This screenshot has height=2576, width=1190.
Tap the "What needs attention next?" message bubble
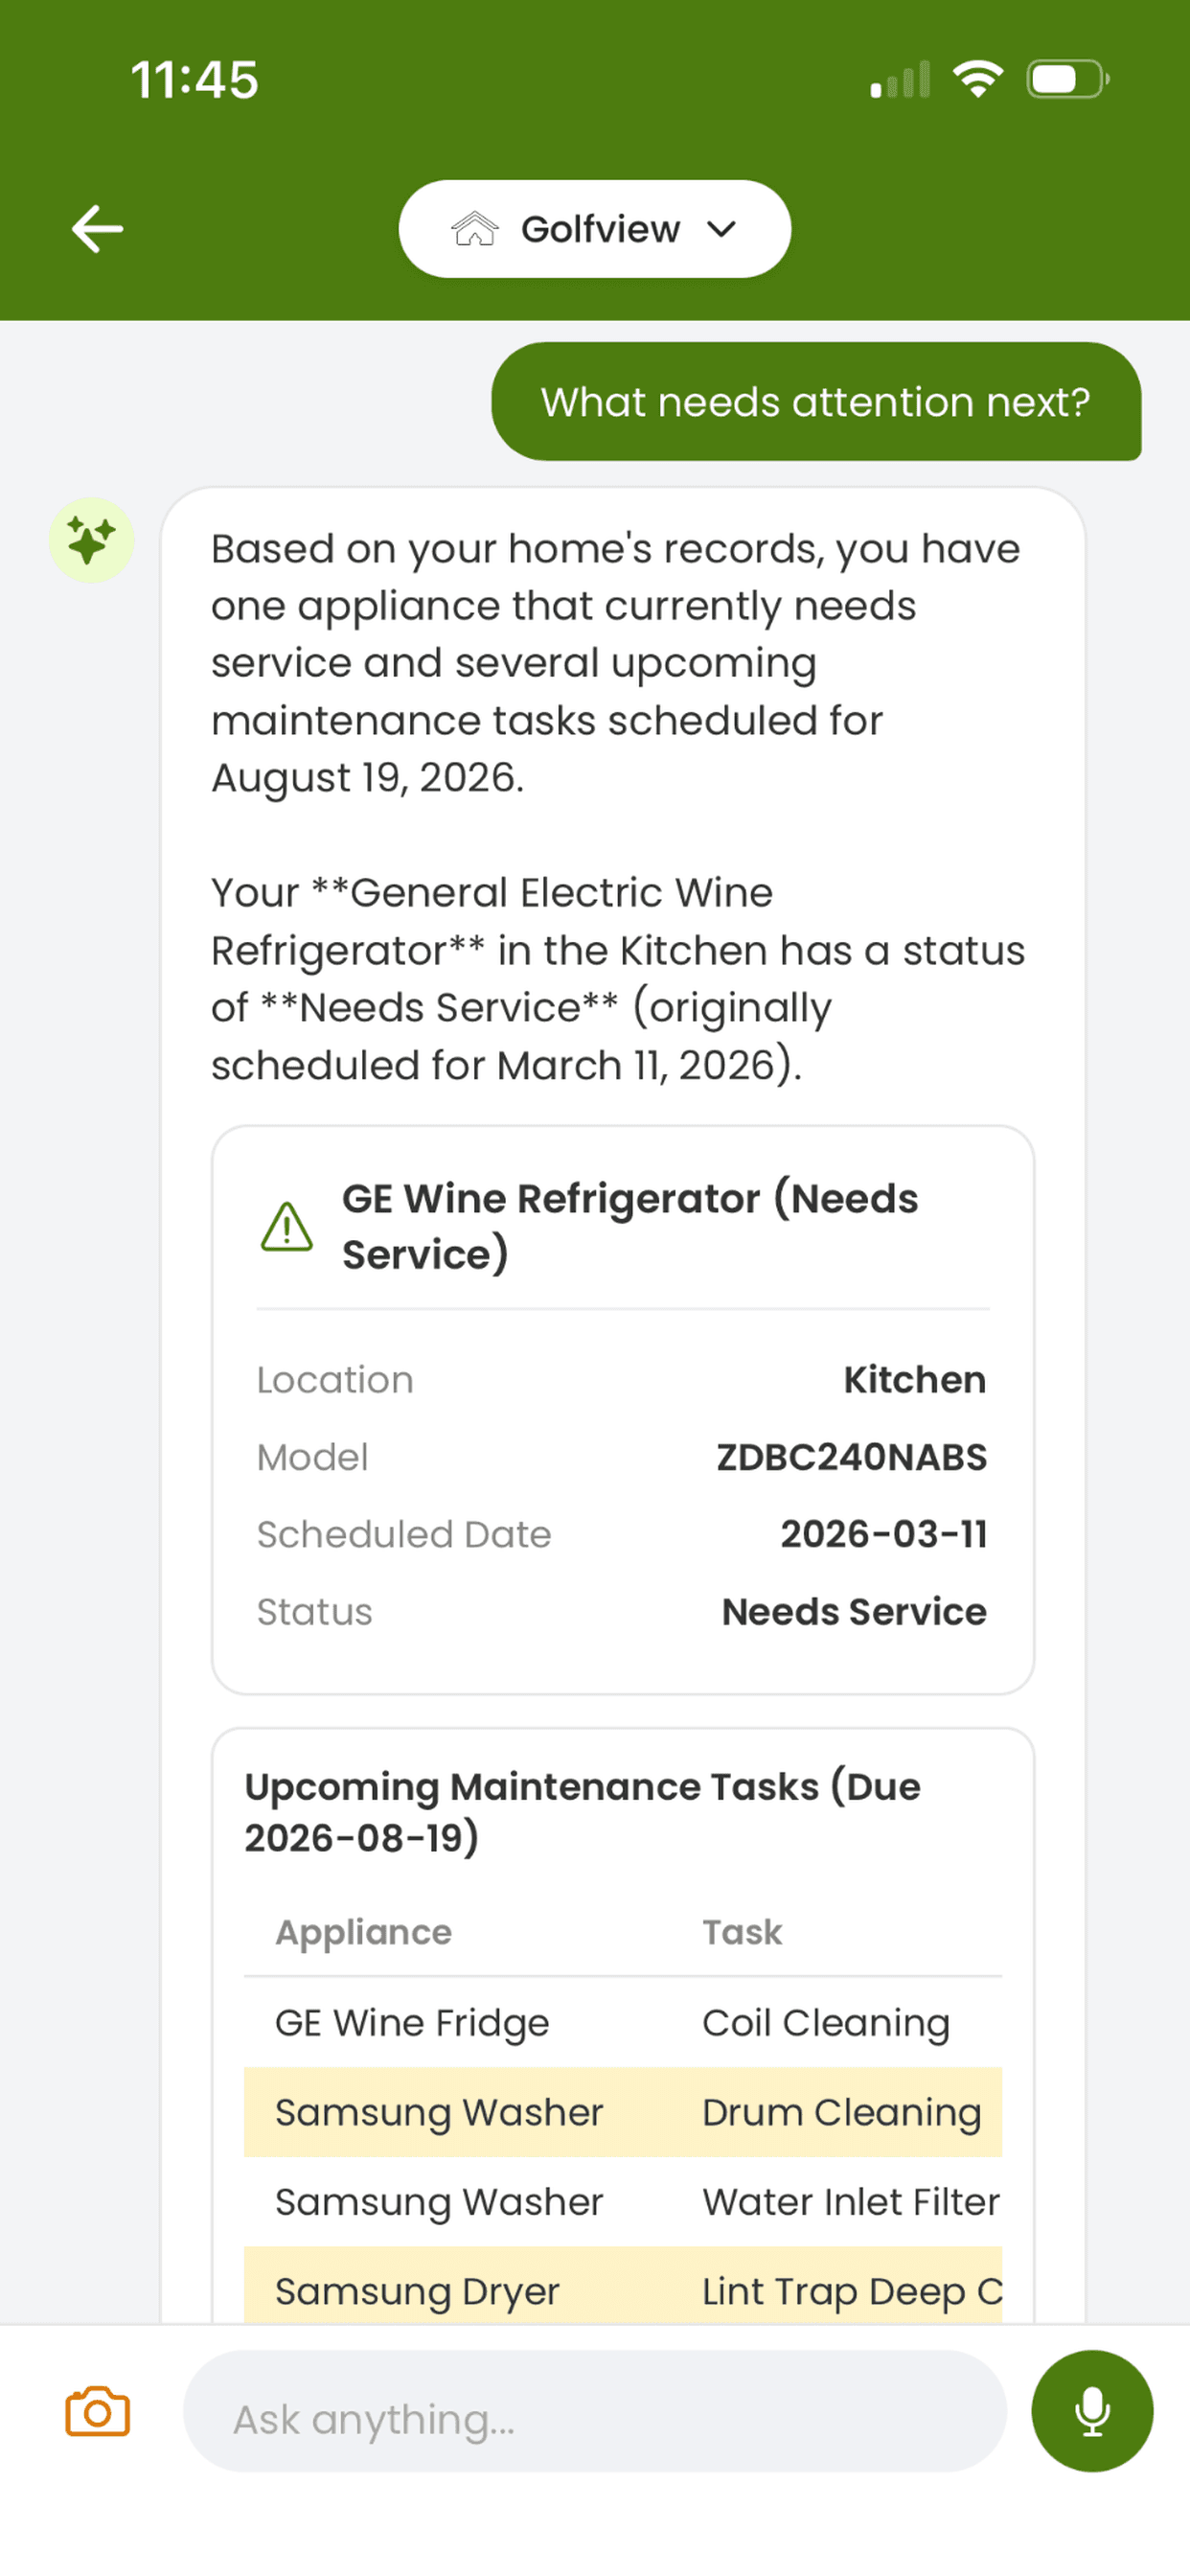(x=816, y=402)
